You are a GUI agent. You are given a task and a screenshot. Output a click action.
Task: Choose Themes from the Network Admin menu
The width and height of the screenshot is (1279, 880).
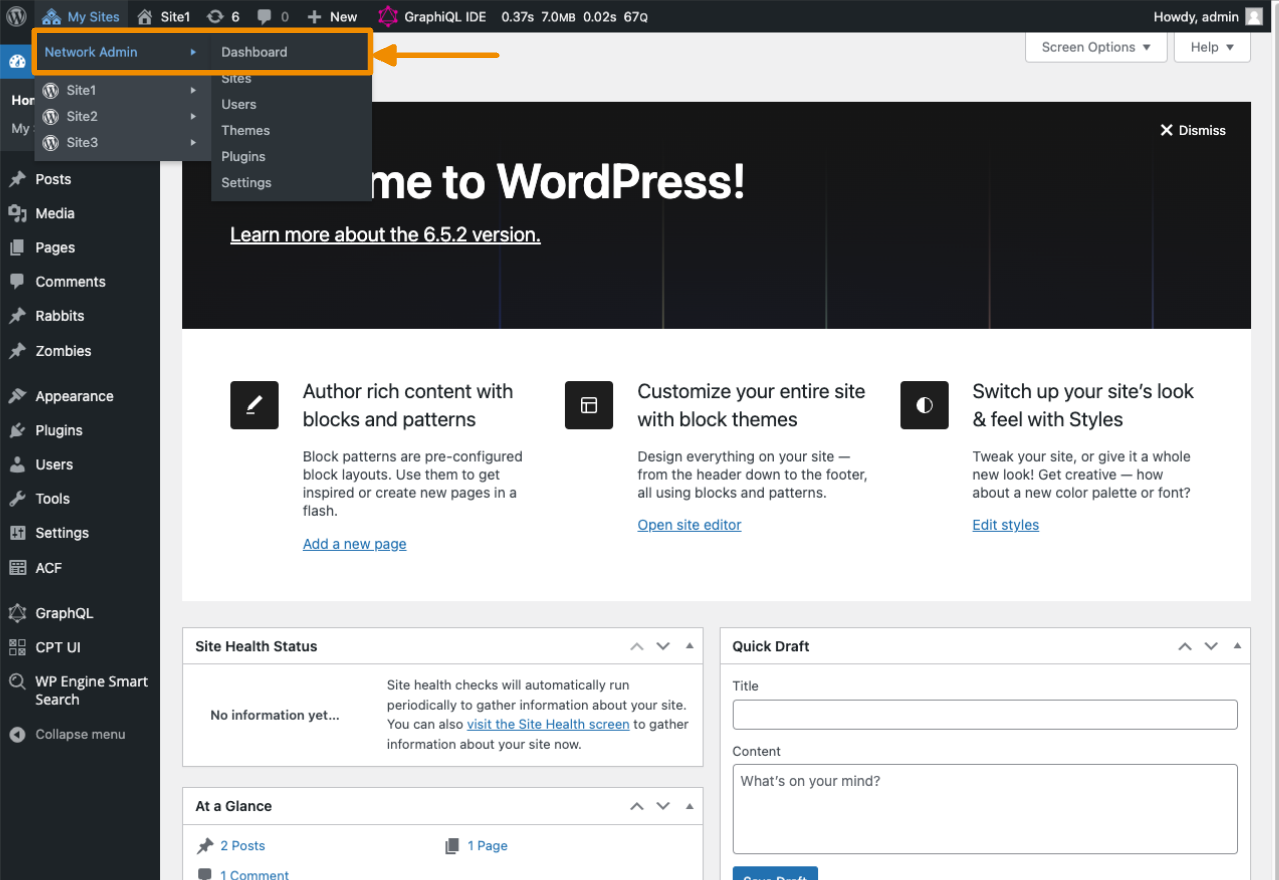click(x=245, y=130)
